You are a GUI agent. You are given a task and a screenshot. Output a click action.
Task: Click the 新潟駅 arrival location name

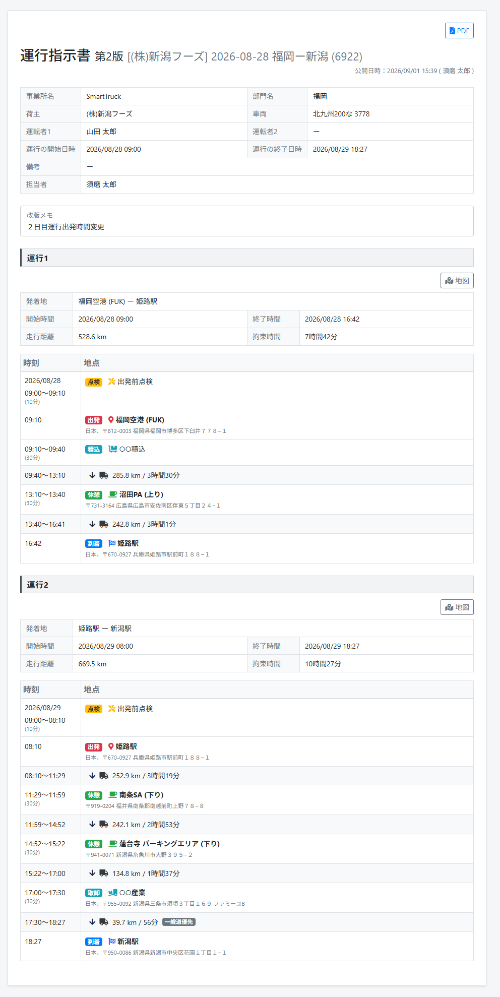(128, 941)
